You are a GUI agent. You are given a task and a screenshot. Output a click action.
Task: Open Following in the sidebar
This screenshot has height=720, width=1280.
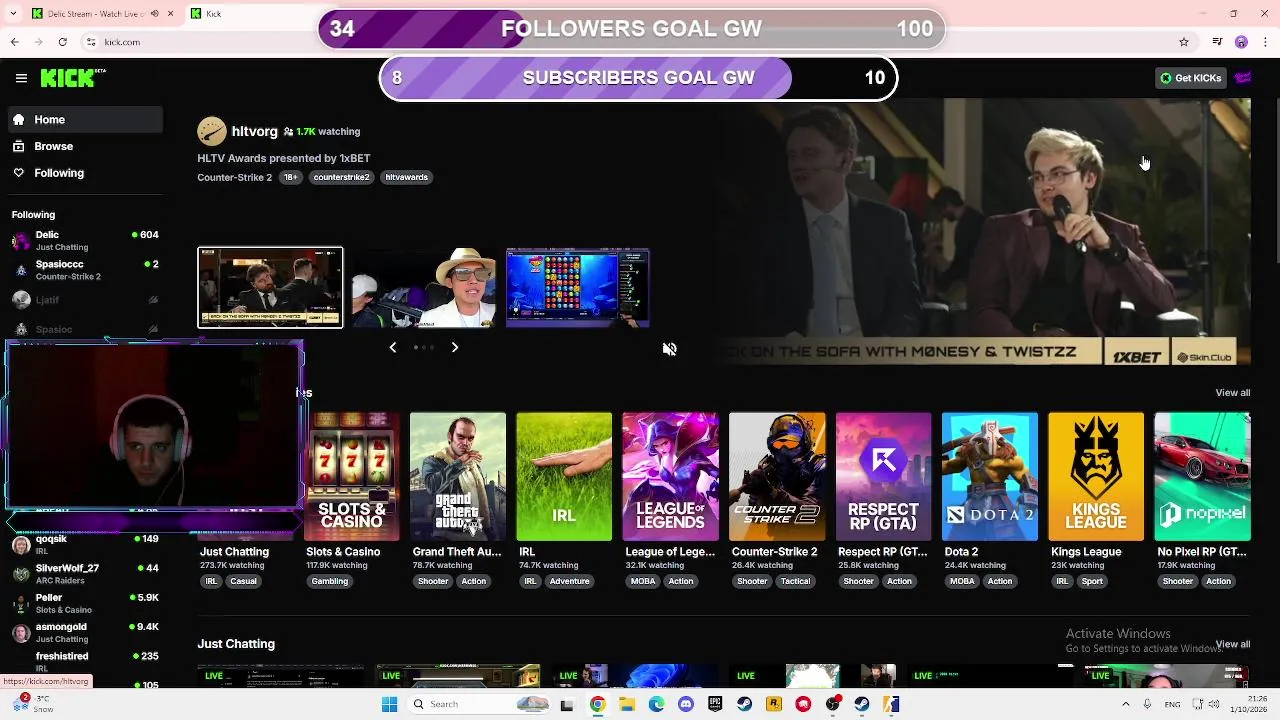click(85, 173)
